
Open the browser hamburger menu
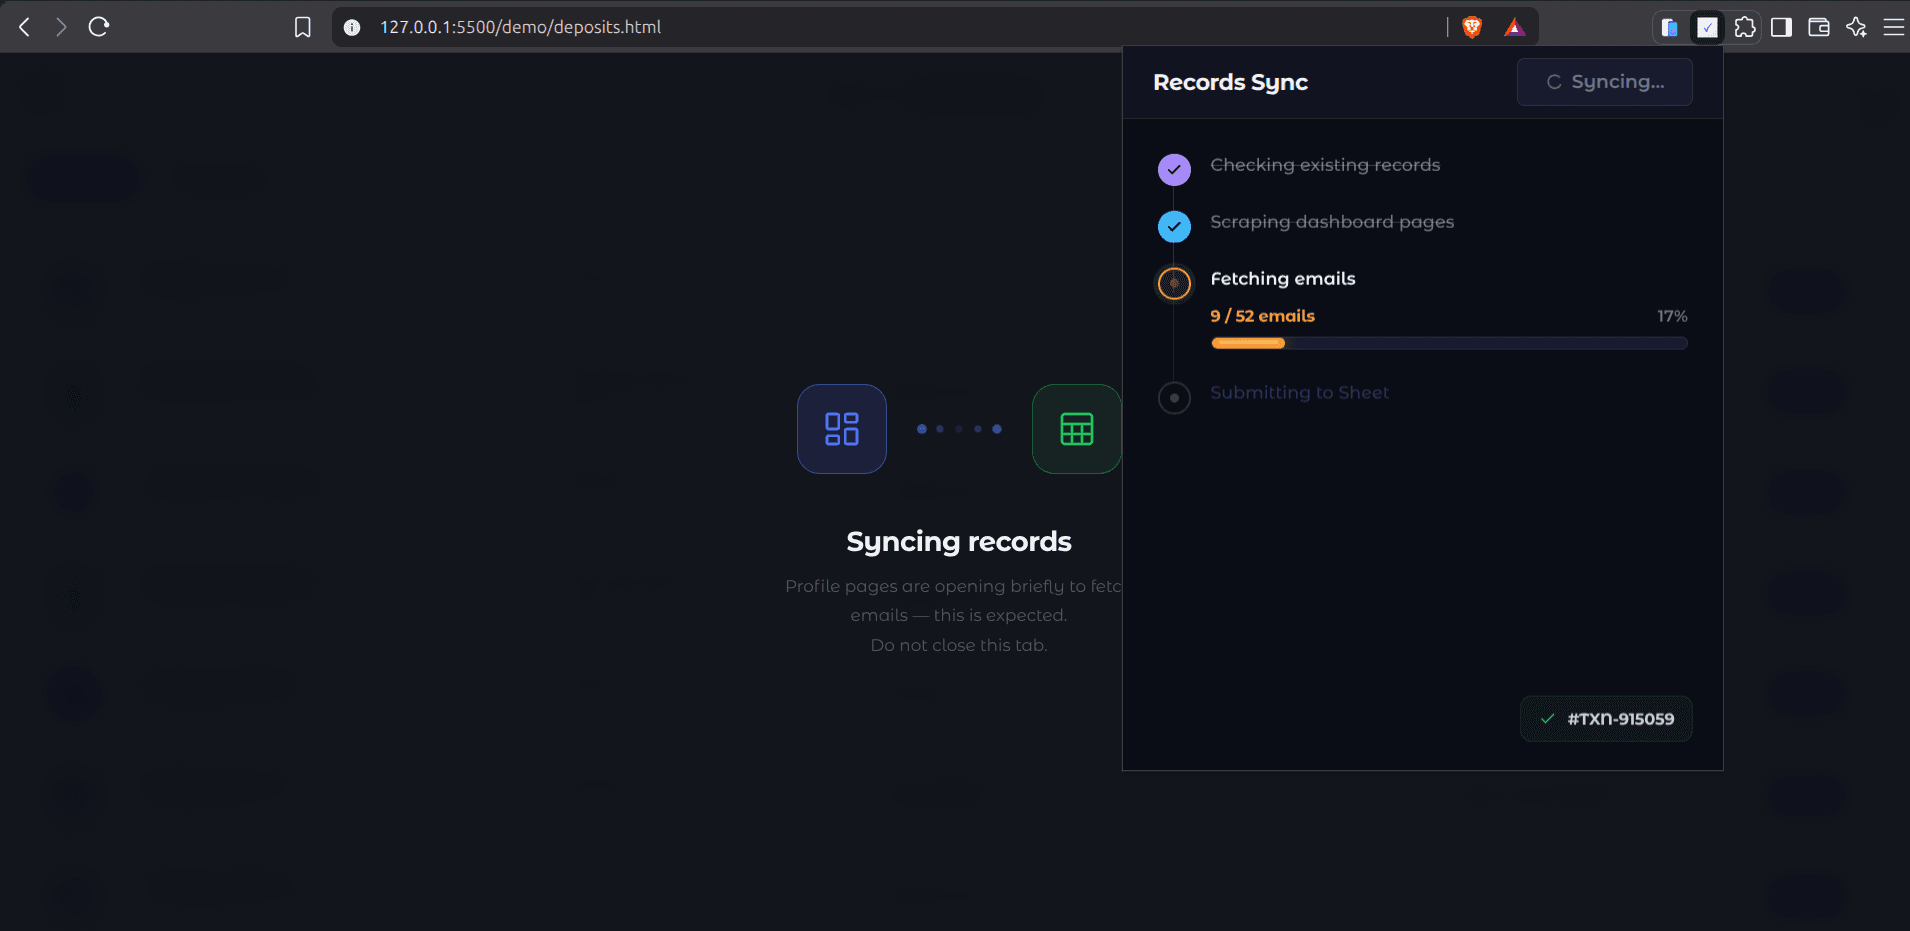point(1894,27)
